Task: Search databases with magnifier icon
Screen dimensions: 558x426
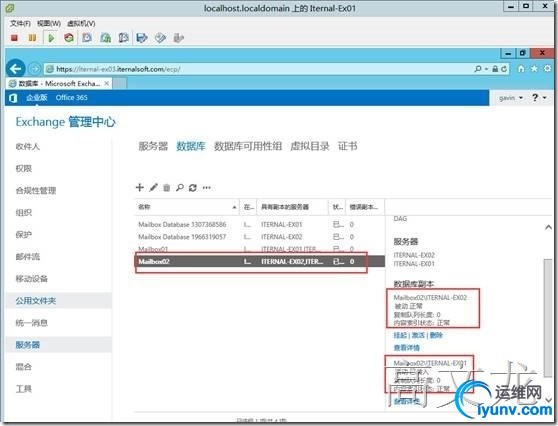Action: click(x=180, y=188)
